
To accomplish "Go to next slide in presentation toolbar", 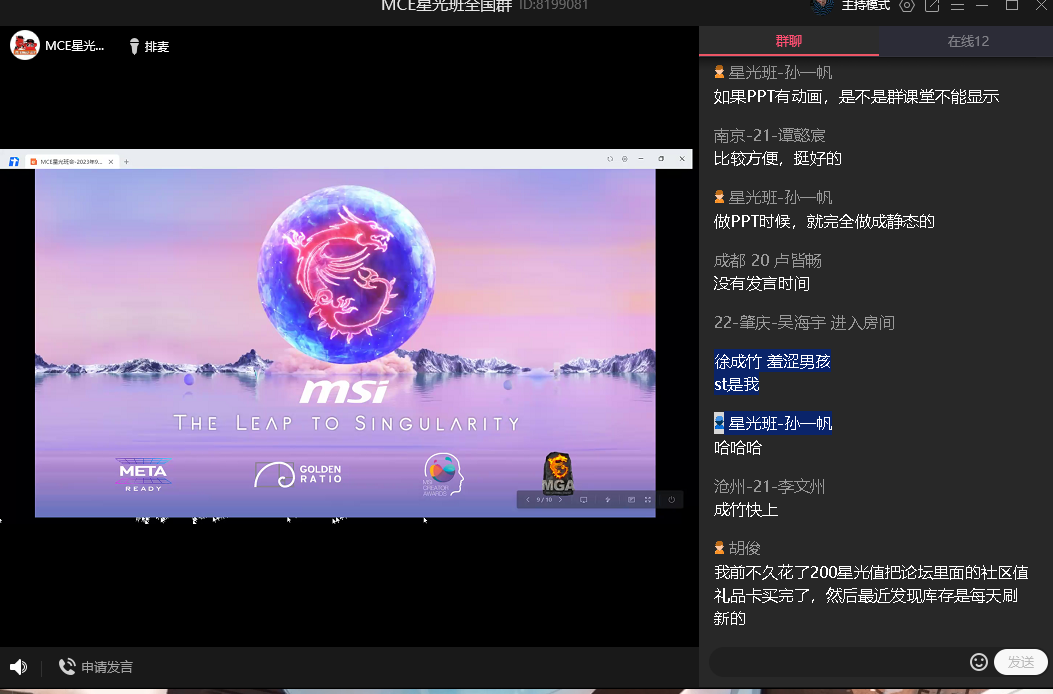I will tap(561, 500).
